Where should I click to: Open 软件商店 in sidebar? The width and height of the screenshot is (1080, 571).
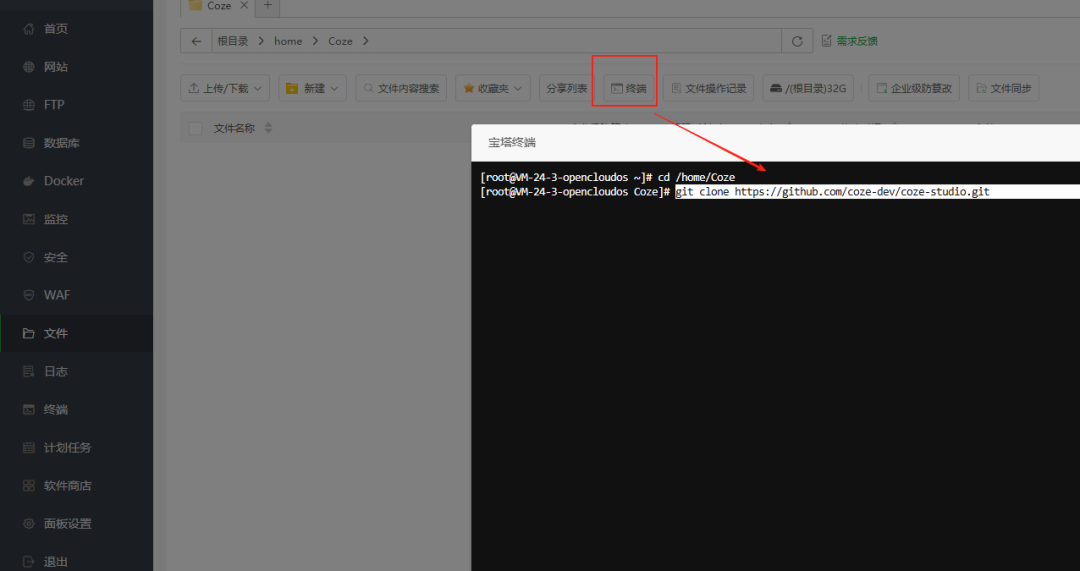(x=68, y=486)
